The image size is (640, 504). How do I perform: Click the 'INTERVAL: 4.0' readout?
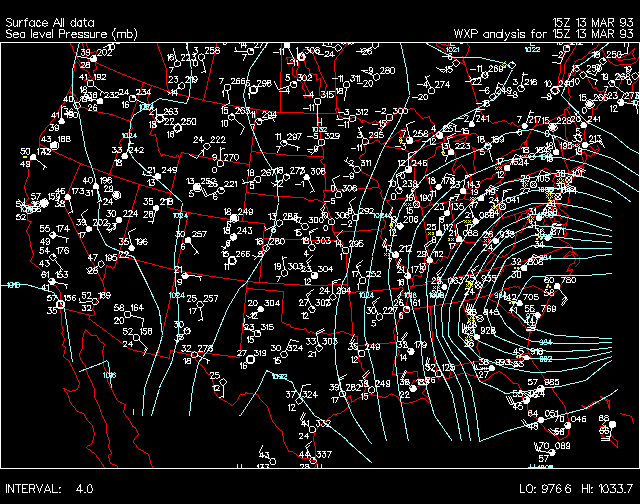click(50, 489)
